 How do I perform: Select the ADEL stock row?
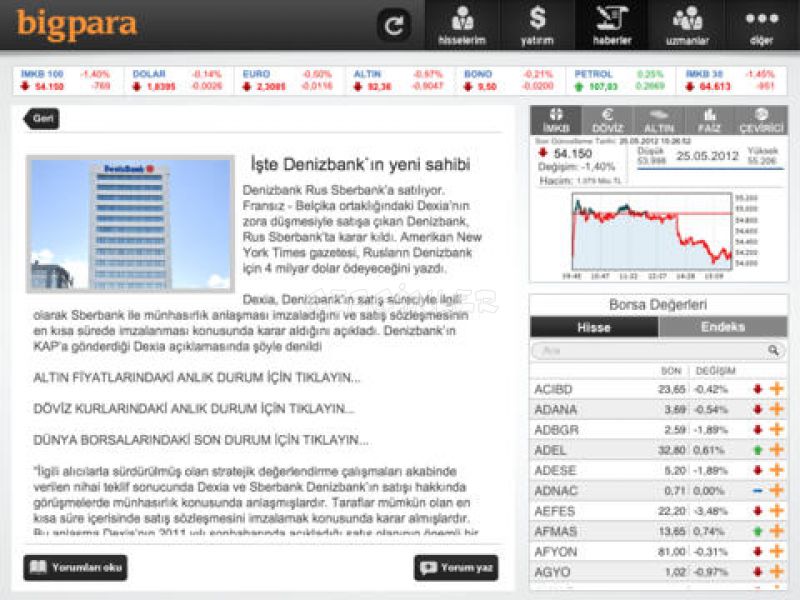(659, 450)
